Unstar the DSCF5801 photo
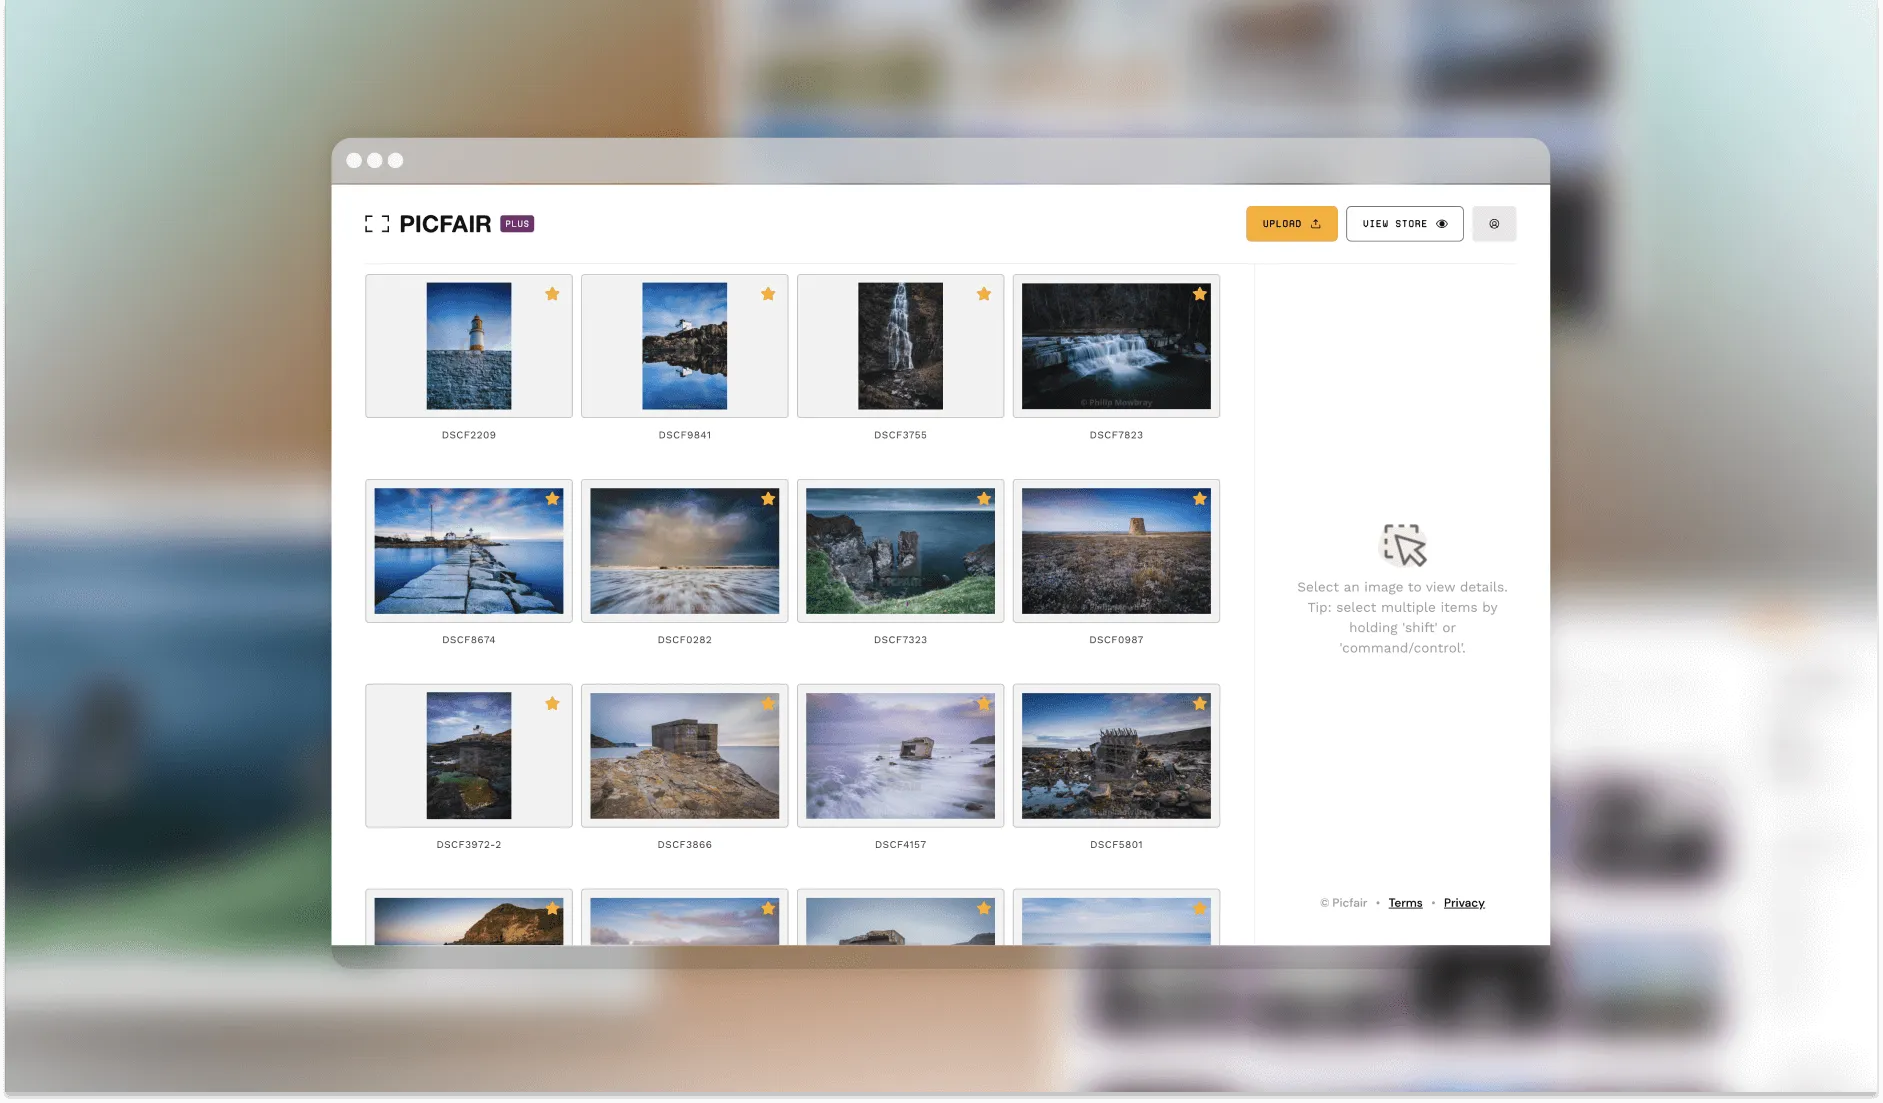The height and width of the screenshot is (1103, 1883). pyautogui.click(x=1200, y=704)
